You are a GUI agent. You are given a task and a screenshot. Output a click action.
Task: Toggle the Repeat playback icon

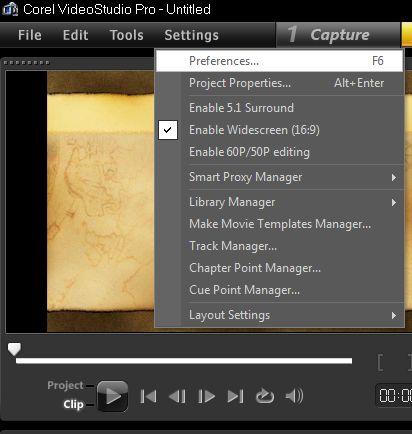(265, 396)
